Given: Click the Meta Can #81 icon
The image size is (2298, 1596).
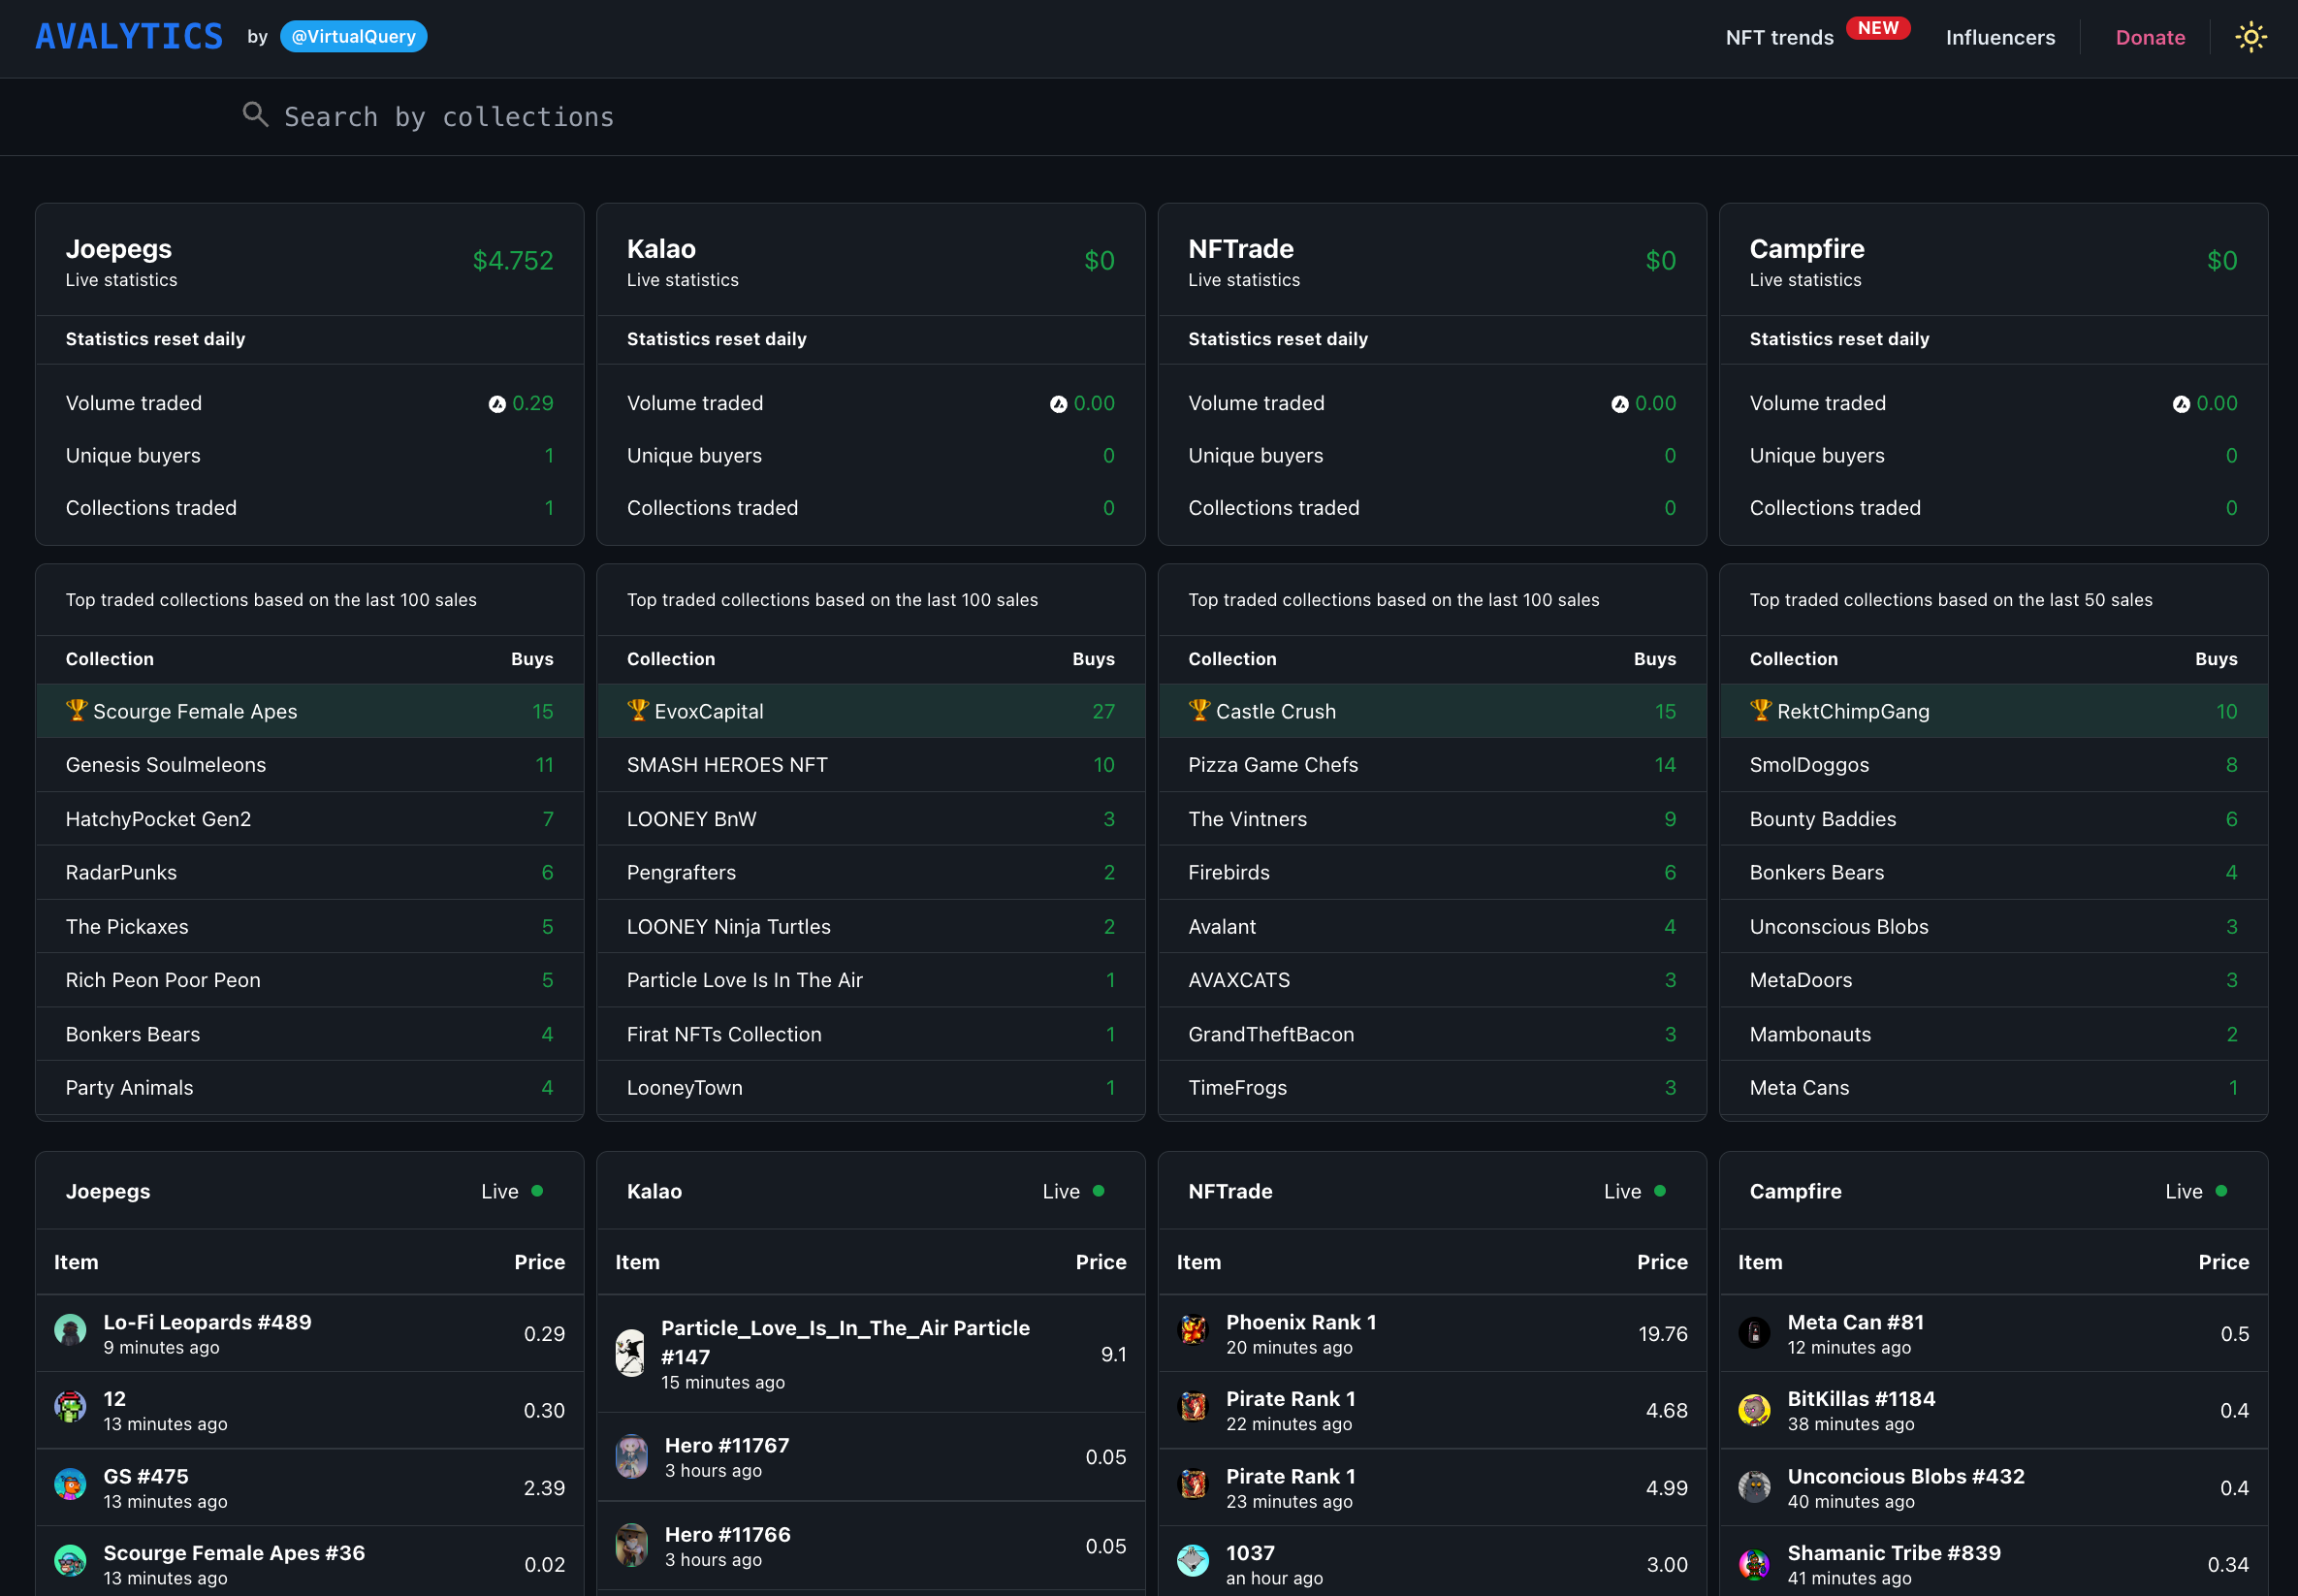Looking at the screenshot, I should coord(1754,1332).
